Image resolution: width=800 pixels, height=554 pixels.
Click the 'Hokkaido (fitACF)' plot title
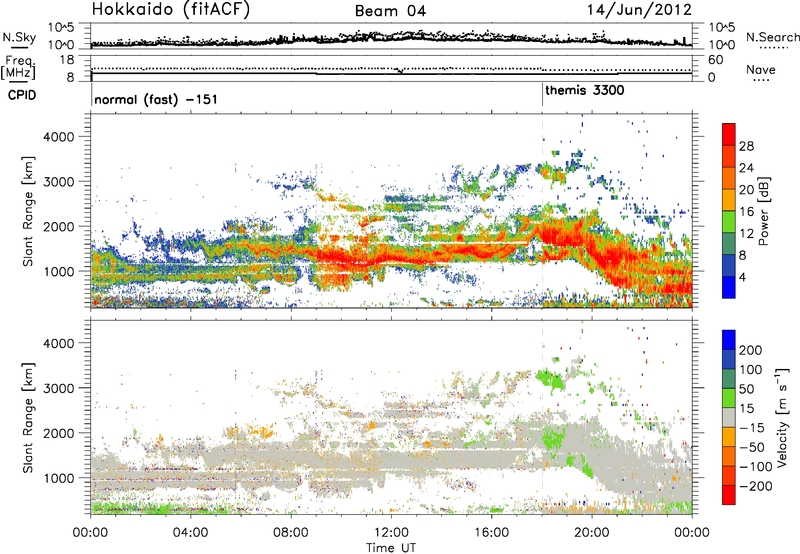pos(170,10)
